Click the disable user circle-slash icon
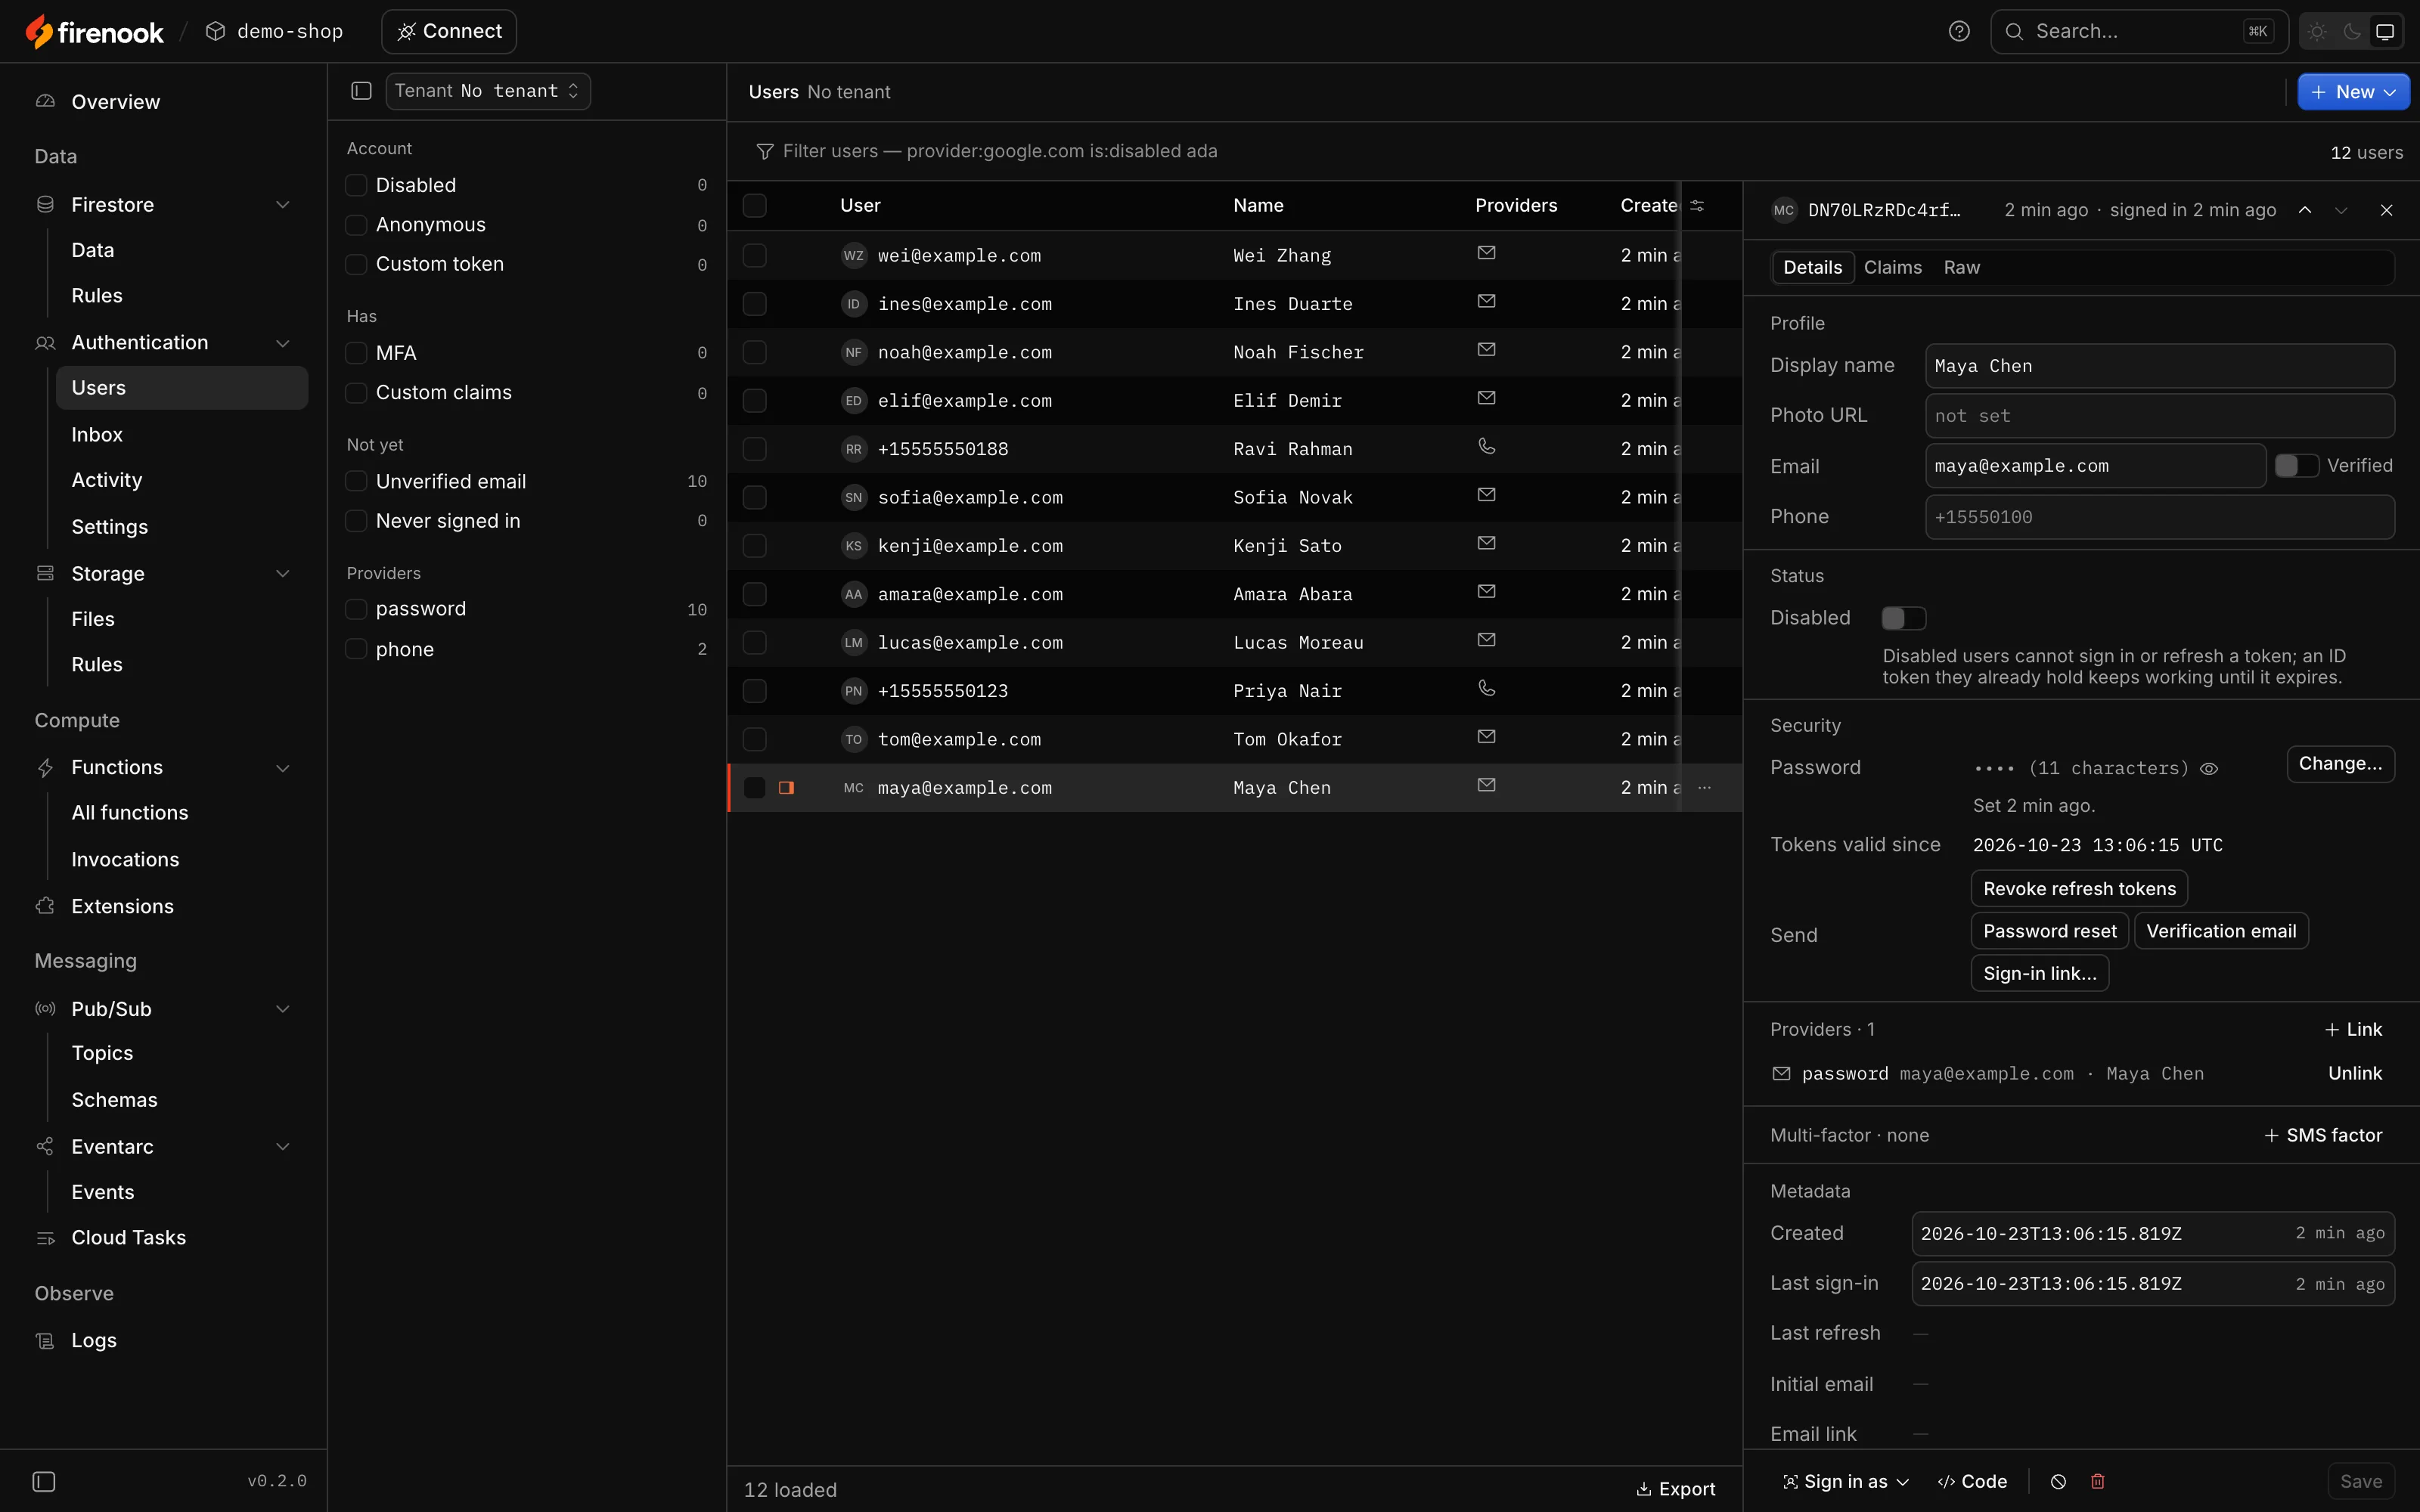 pos(2058,1481)
